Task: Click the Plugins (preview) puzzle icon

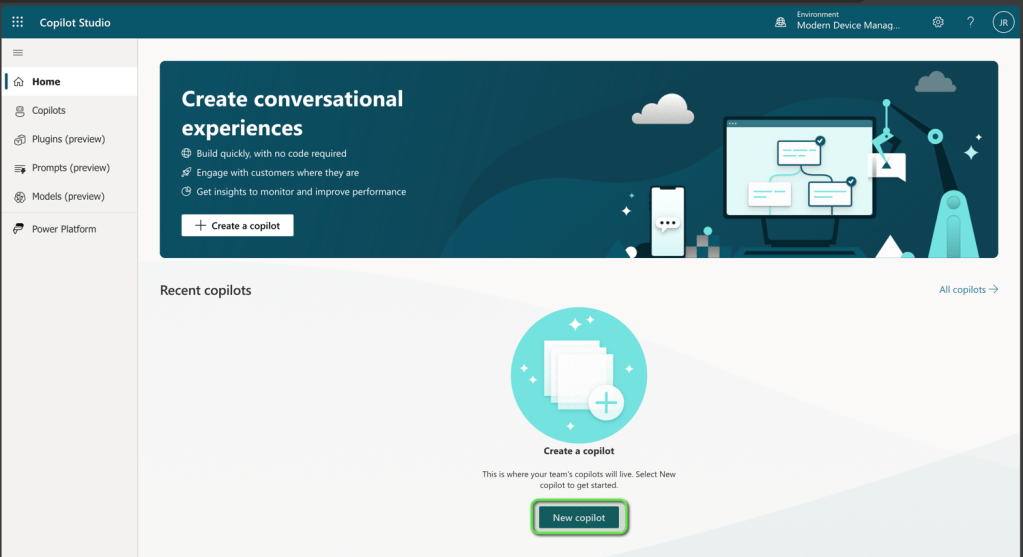Action: (x=18, y=139)
